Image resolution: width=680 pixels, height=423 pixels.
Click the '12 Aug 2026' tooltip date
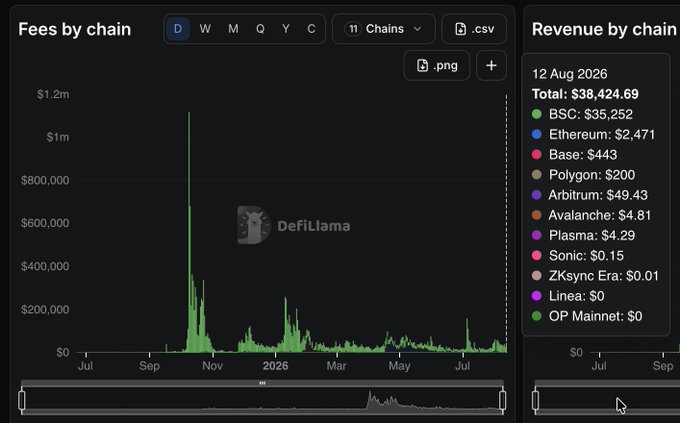point(569,74)
